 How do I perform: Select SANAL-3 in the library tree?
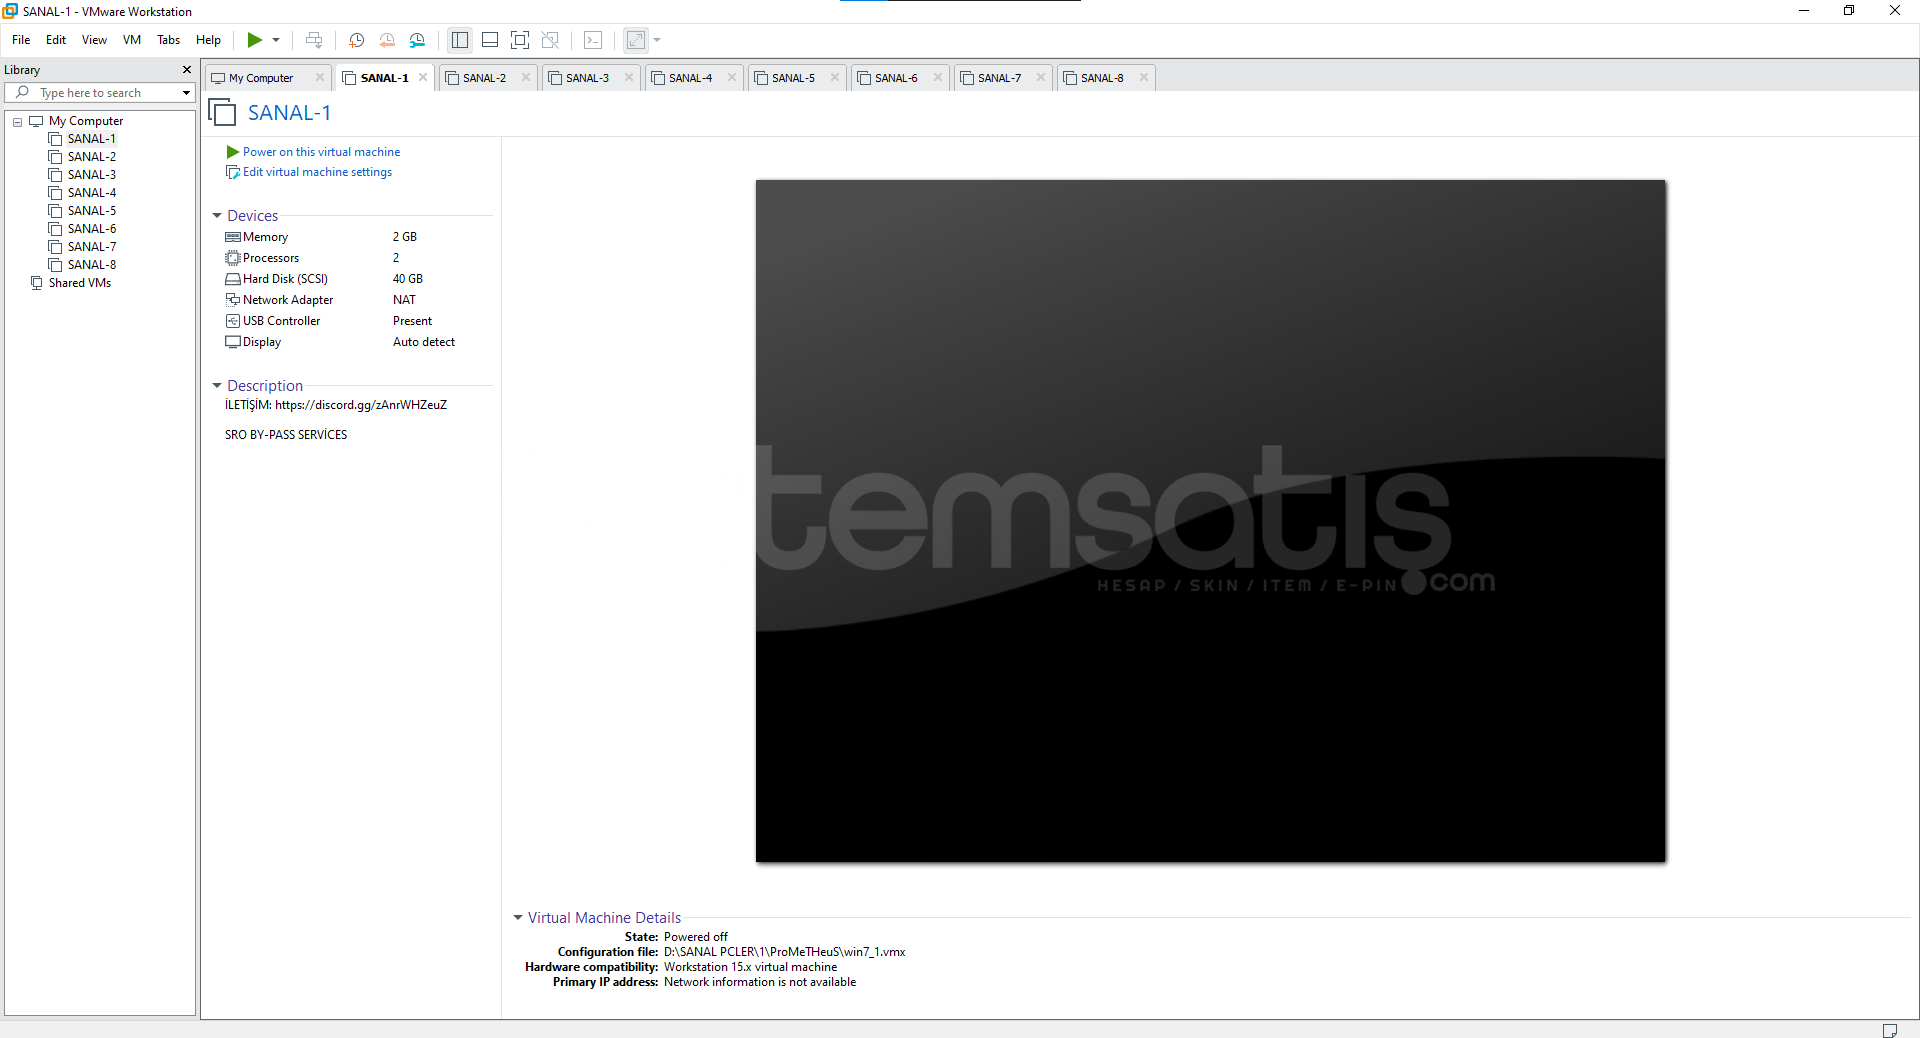click(92, 175)
